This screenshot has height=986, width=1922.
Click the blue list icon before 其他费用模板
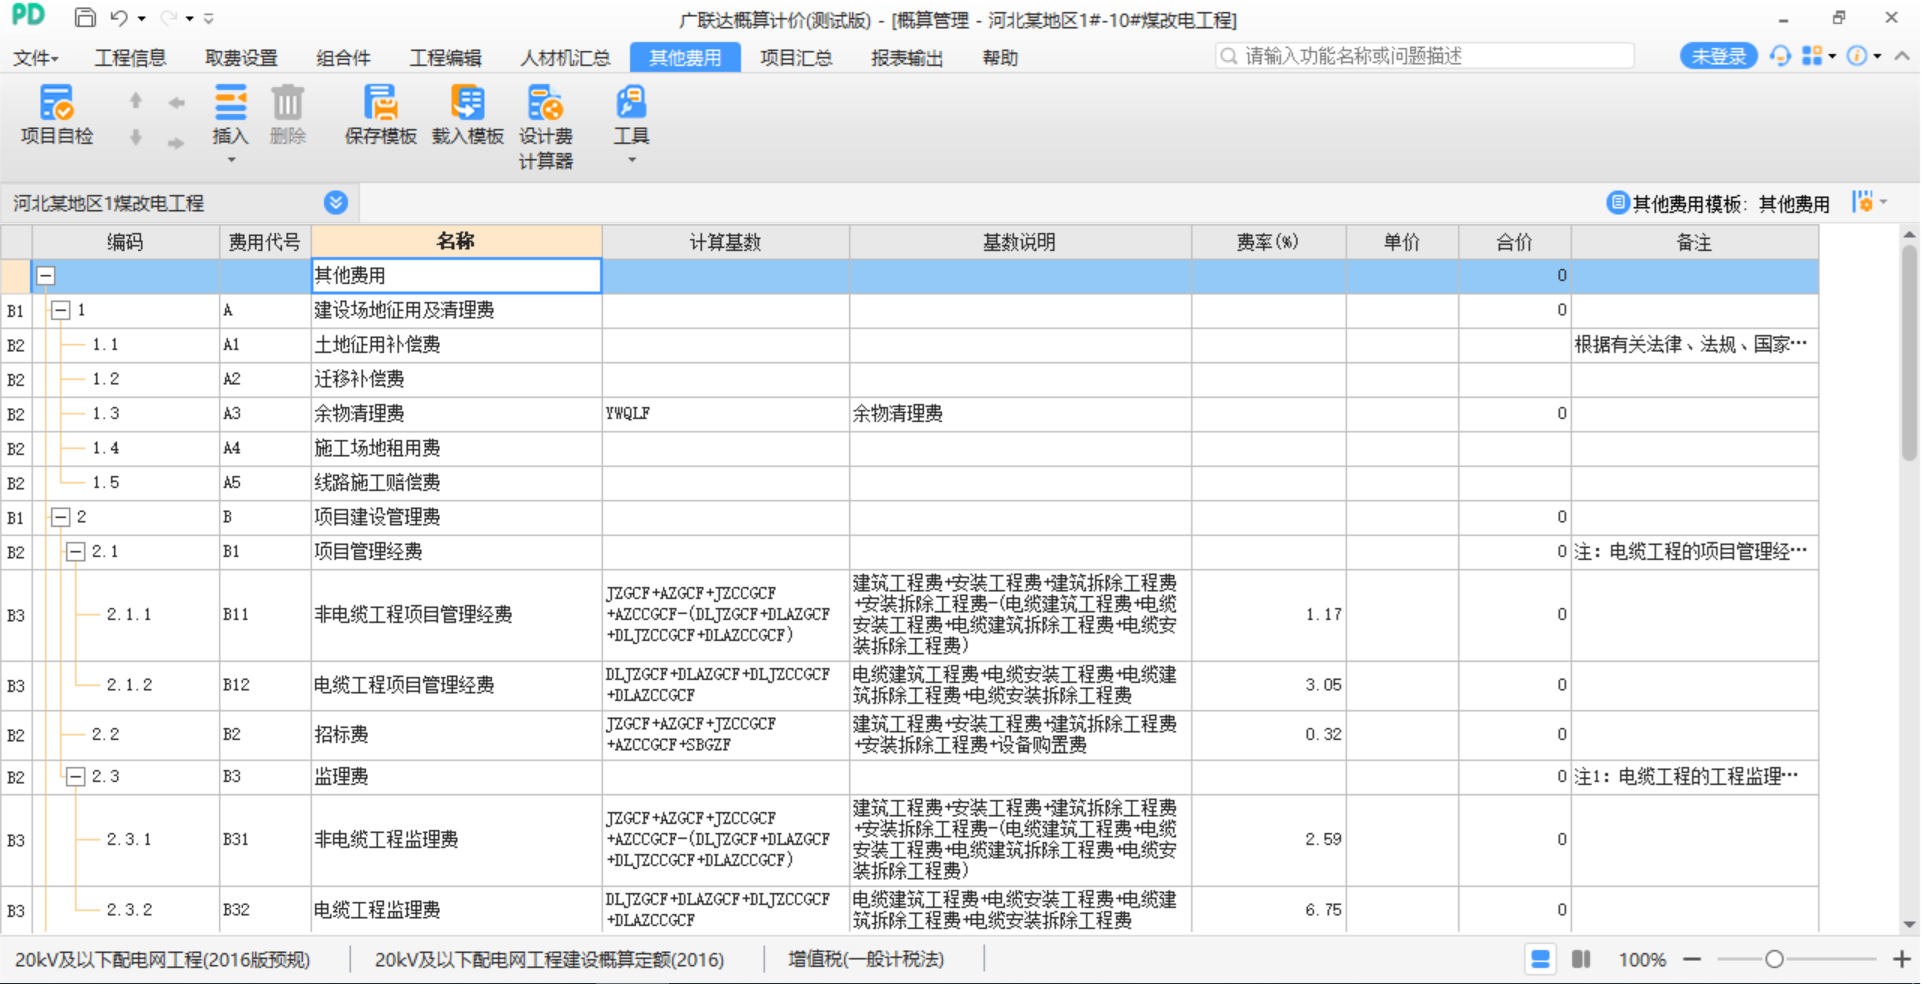click(x=1618, y=202)
